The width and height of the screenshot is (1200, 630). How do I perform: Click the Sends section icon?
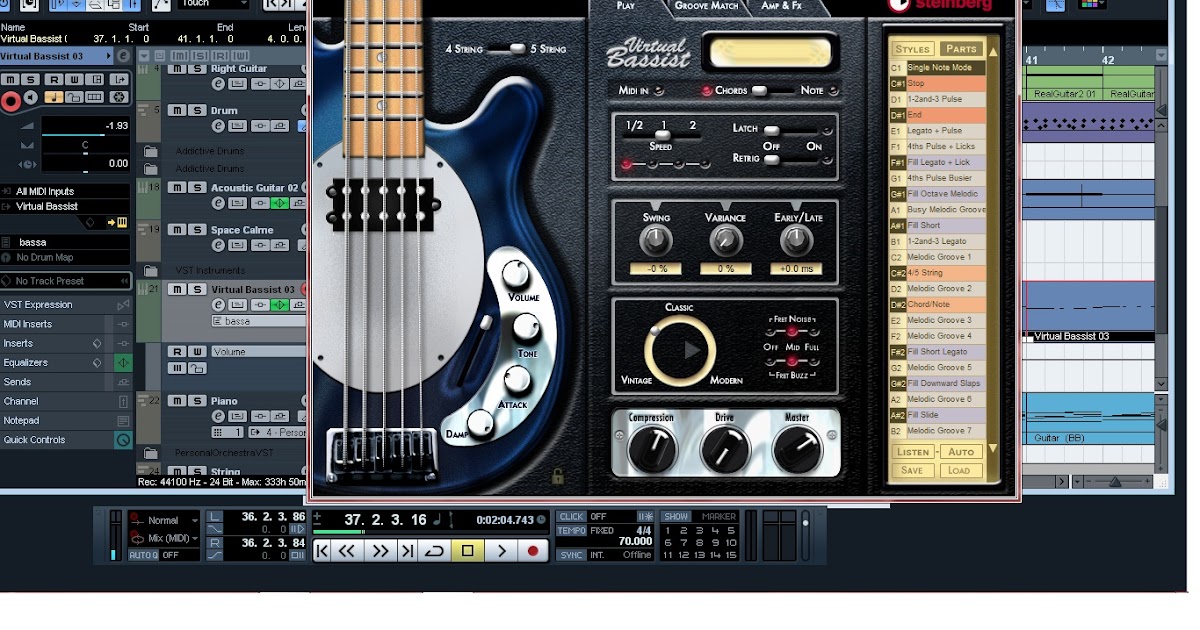[x=123, y=382]
